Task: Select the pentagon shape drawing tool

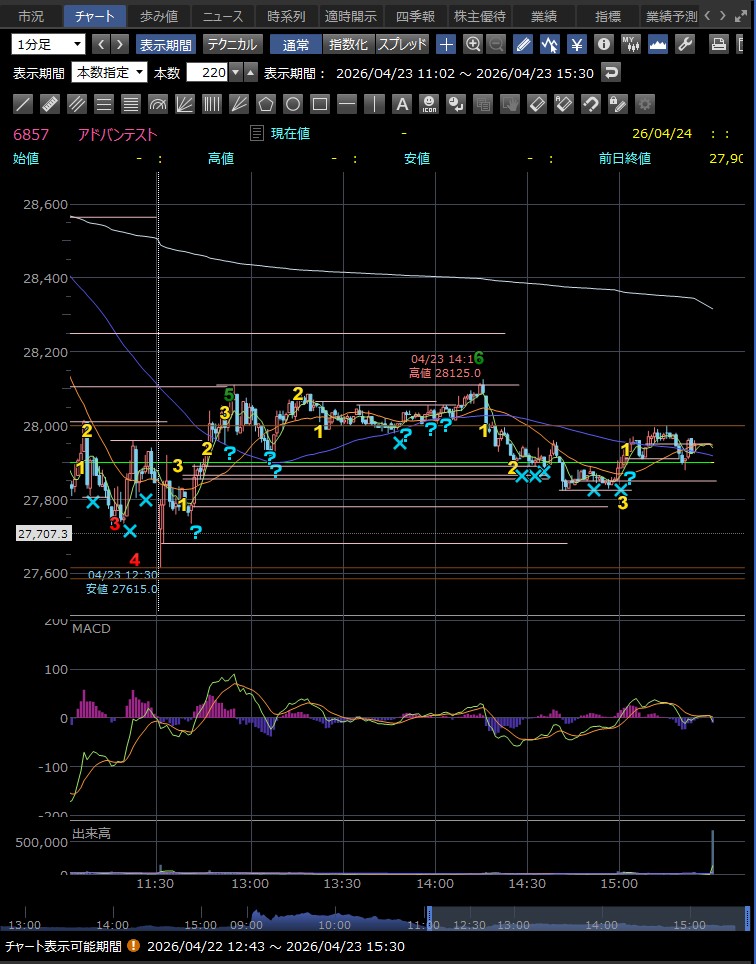Action: [x=266, y=104]
